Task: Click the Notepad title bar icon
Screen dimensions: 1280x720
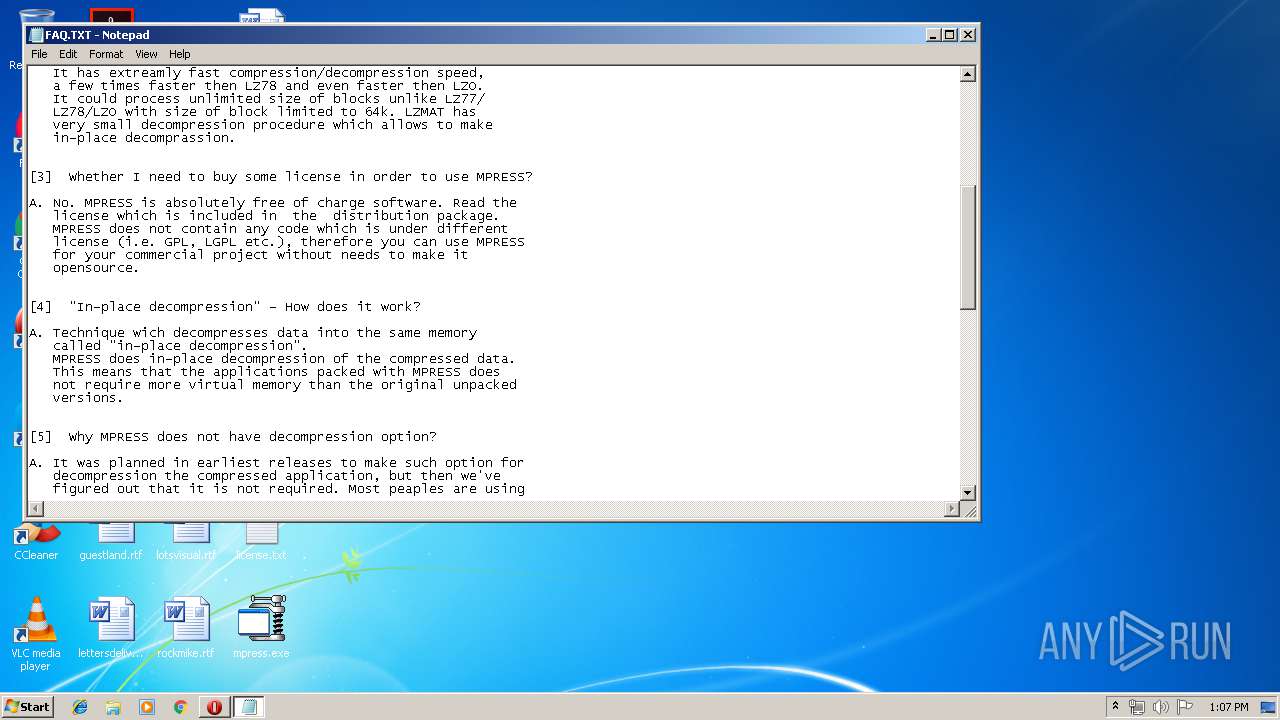Action: tap(36, 35)
